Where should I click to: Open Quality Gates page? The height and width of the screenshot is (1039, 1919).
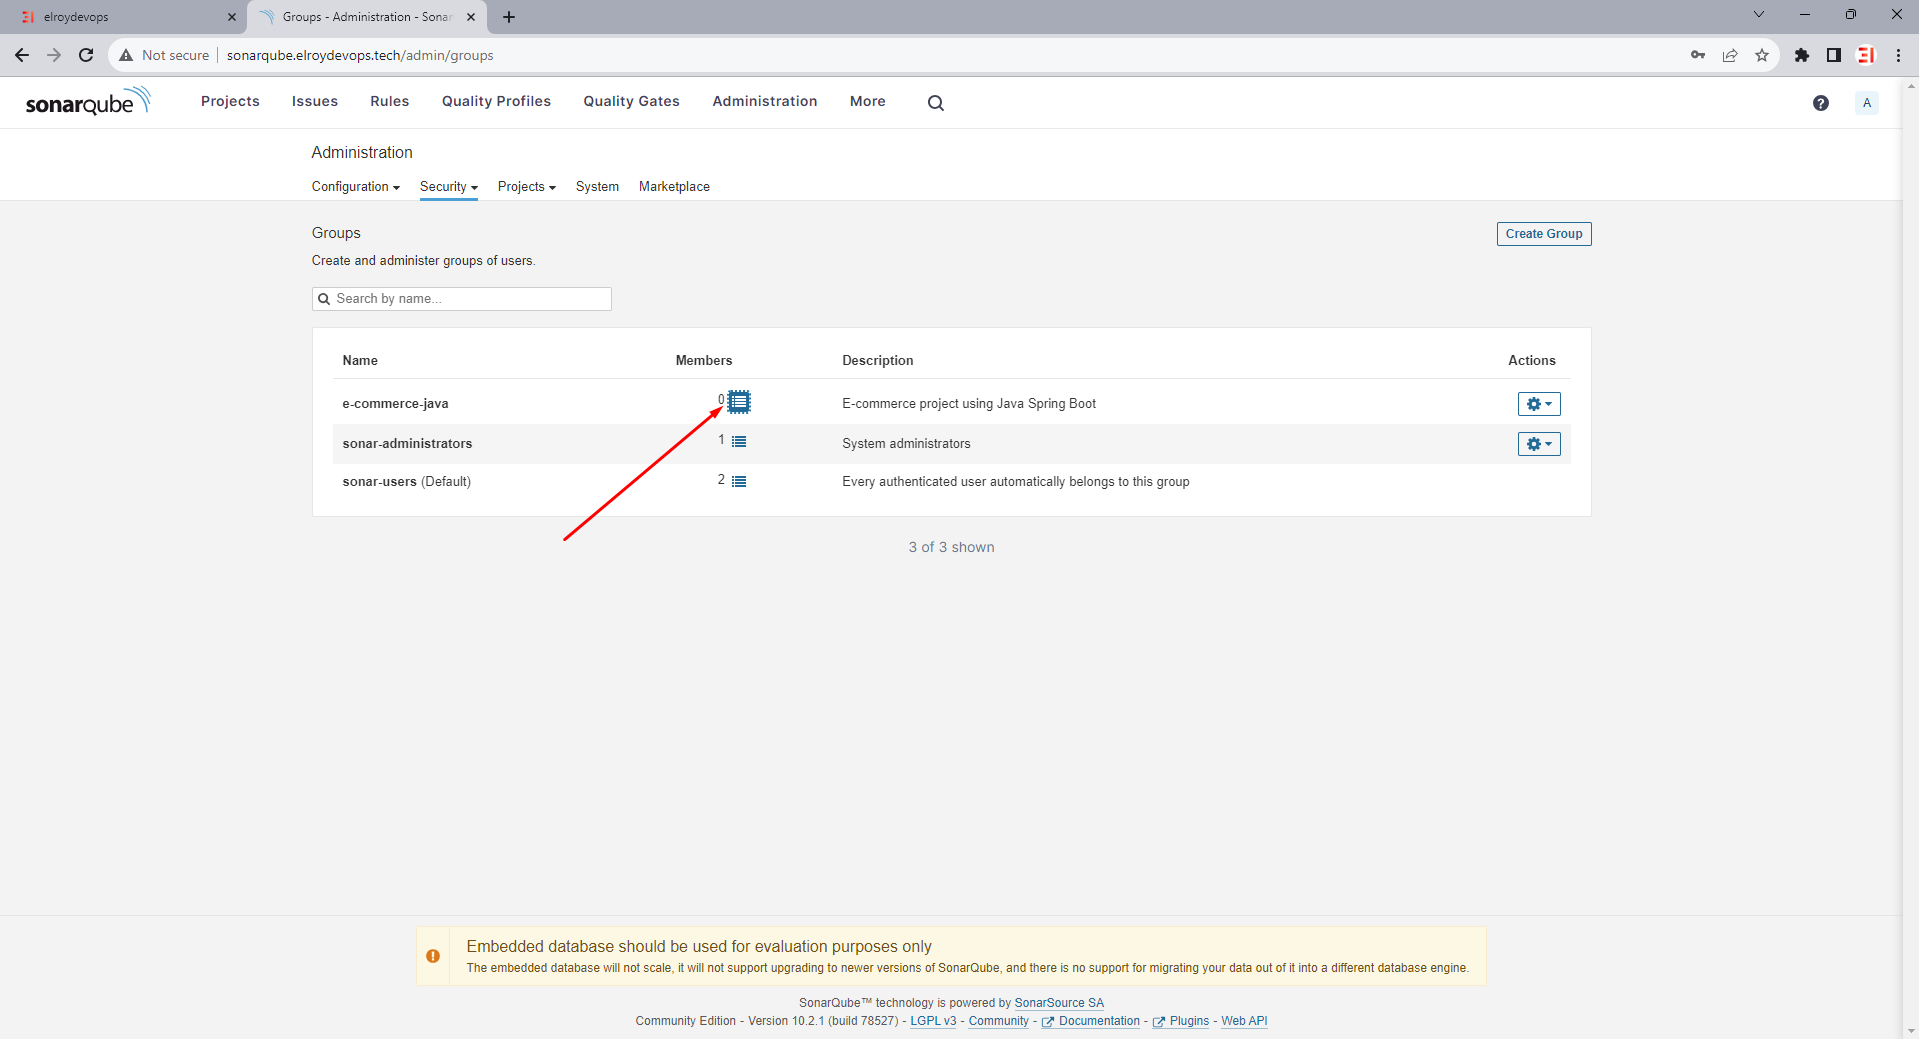tap(631, 101)
